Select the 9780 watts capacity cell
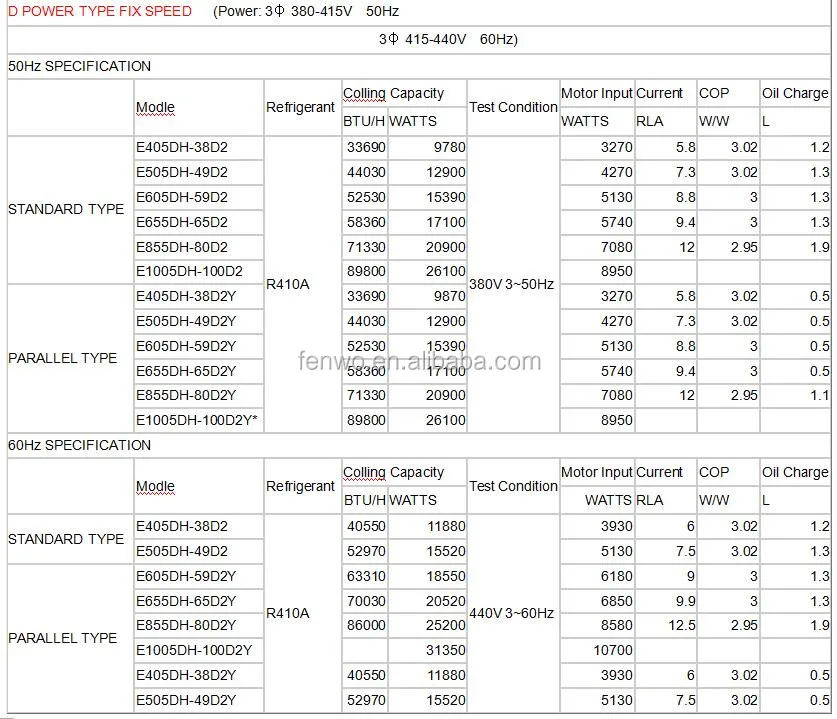The height and width of the screenshot is (719, 837). [x=446, y=147]
